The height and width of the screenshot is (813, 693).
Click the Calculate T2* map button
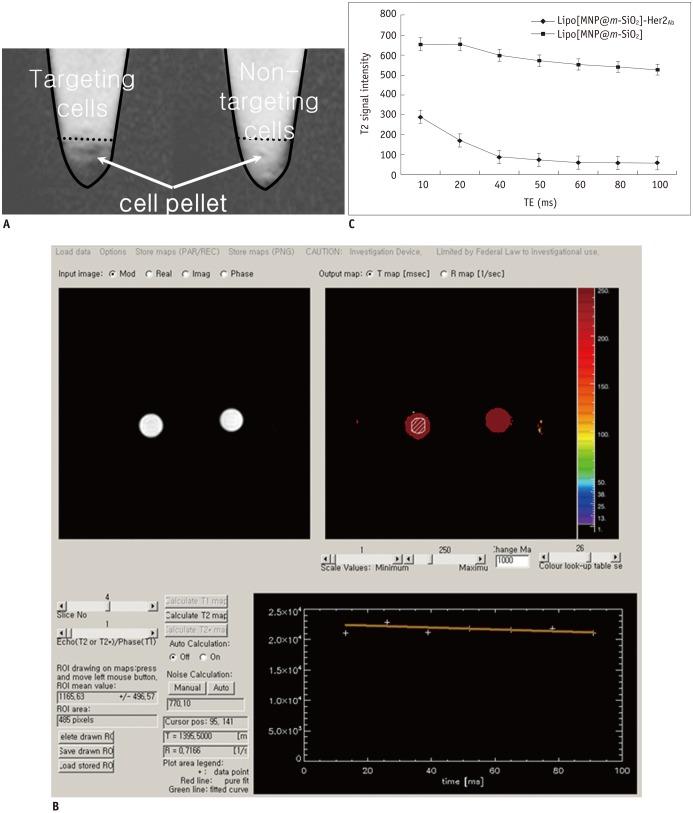click(196, 630)
